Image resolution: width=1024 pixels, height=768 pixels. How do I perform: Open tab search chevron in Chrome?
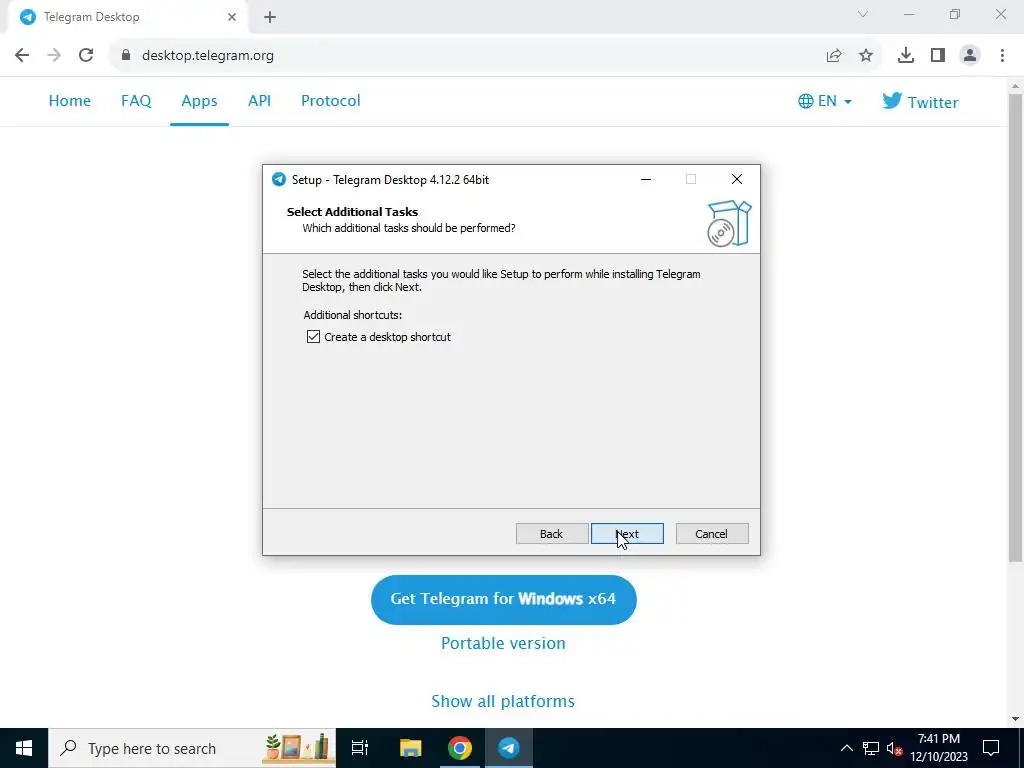tap(863, 14)
